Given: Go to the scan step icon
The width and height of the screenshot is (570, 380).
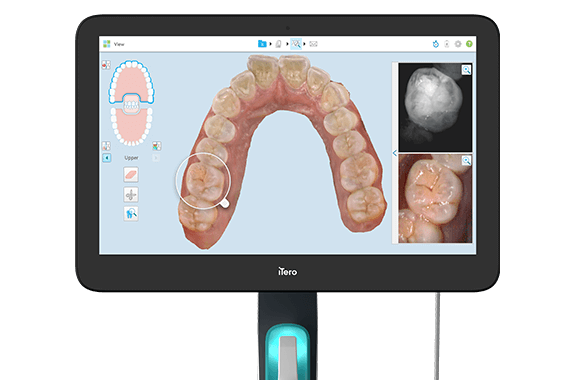Looking at the screenshot, I should [x=278, y=44].
